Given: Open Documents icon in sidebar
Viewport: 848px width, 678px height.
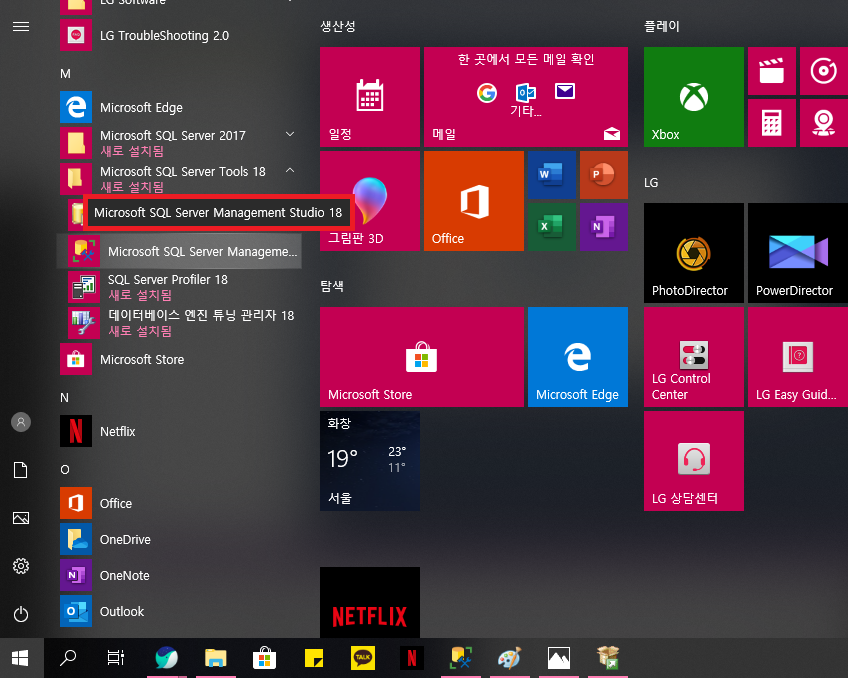Looking at the screenshot, I should tap(21, 470).
